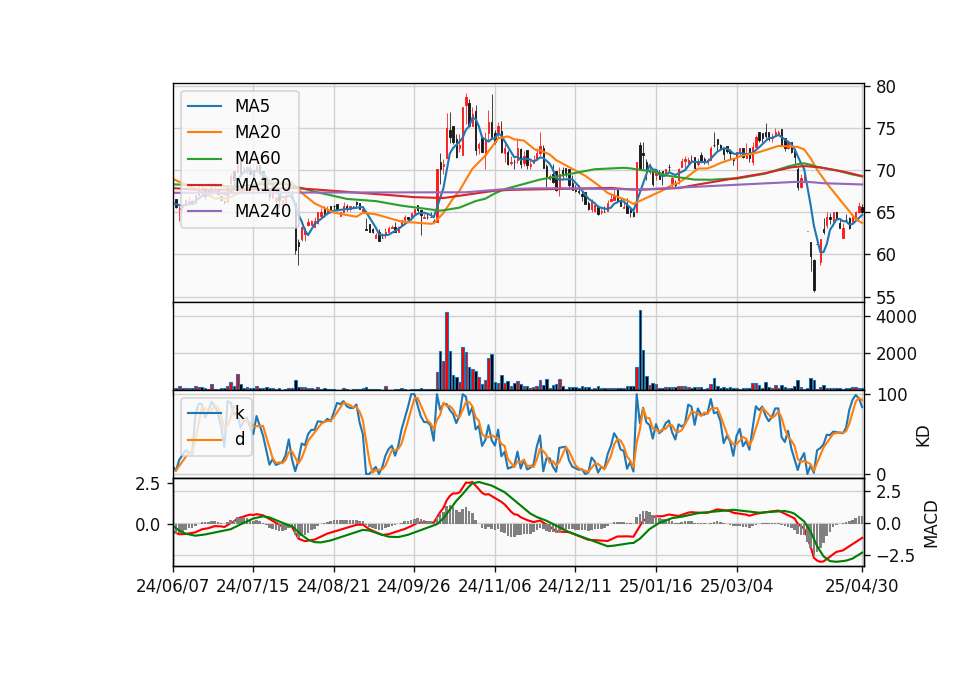960x690 pixels.
Task: Click the MA240 legend label
Action: (263, 211)
